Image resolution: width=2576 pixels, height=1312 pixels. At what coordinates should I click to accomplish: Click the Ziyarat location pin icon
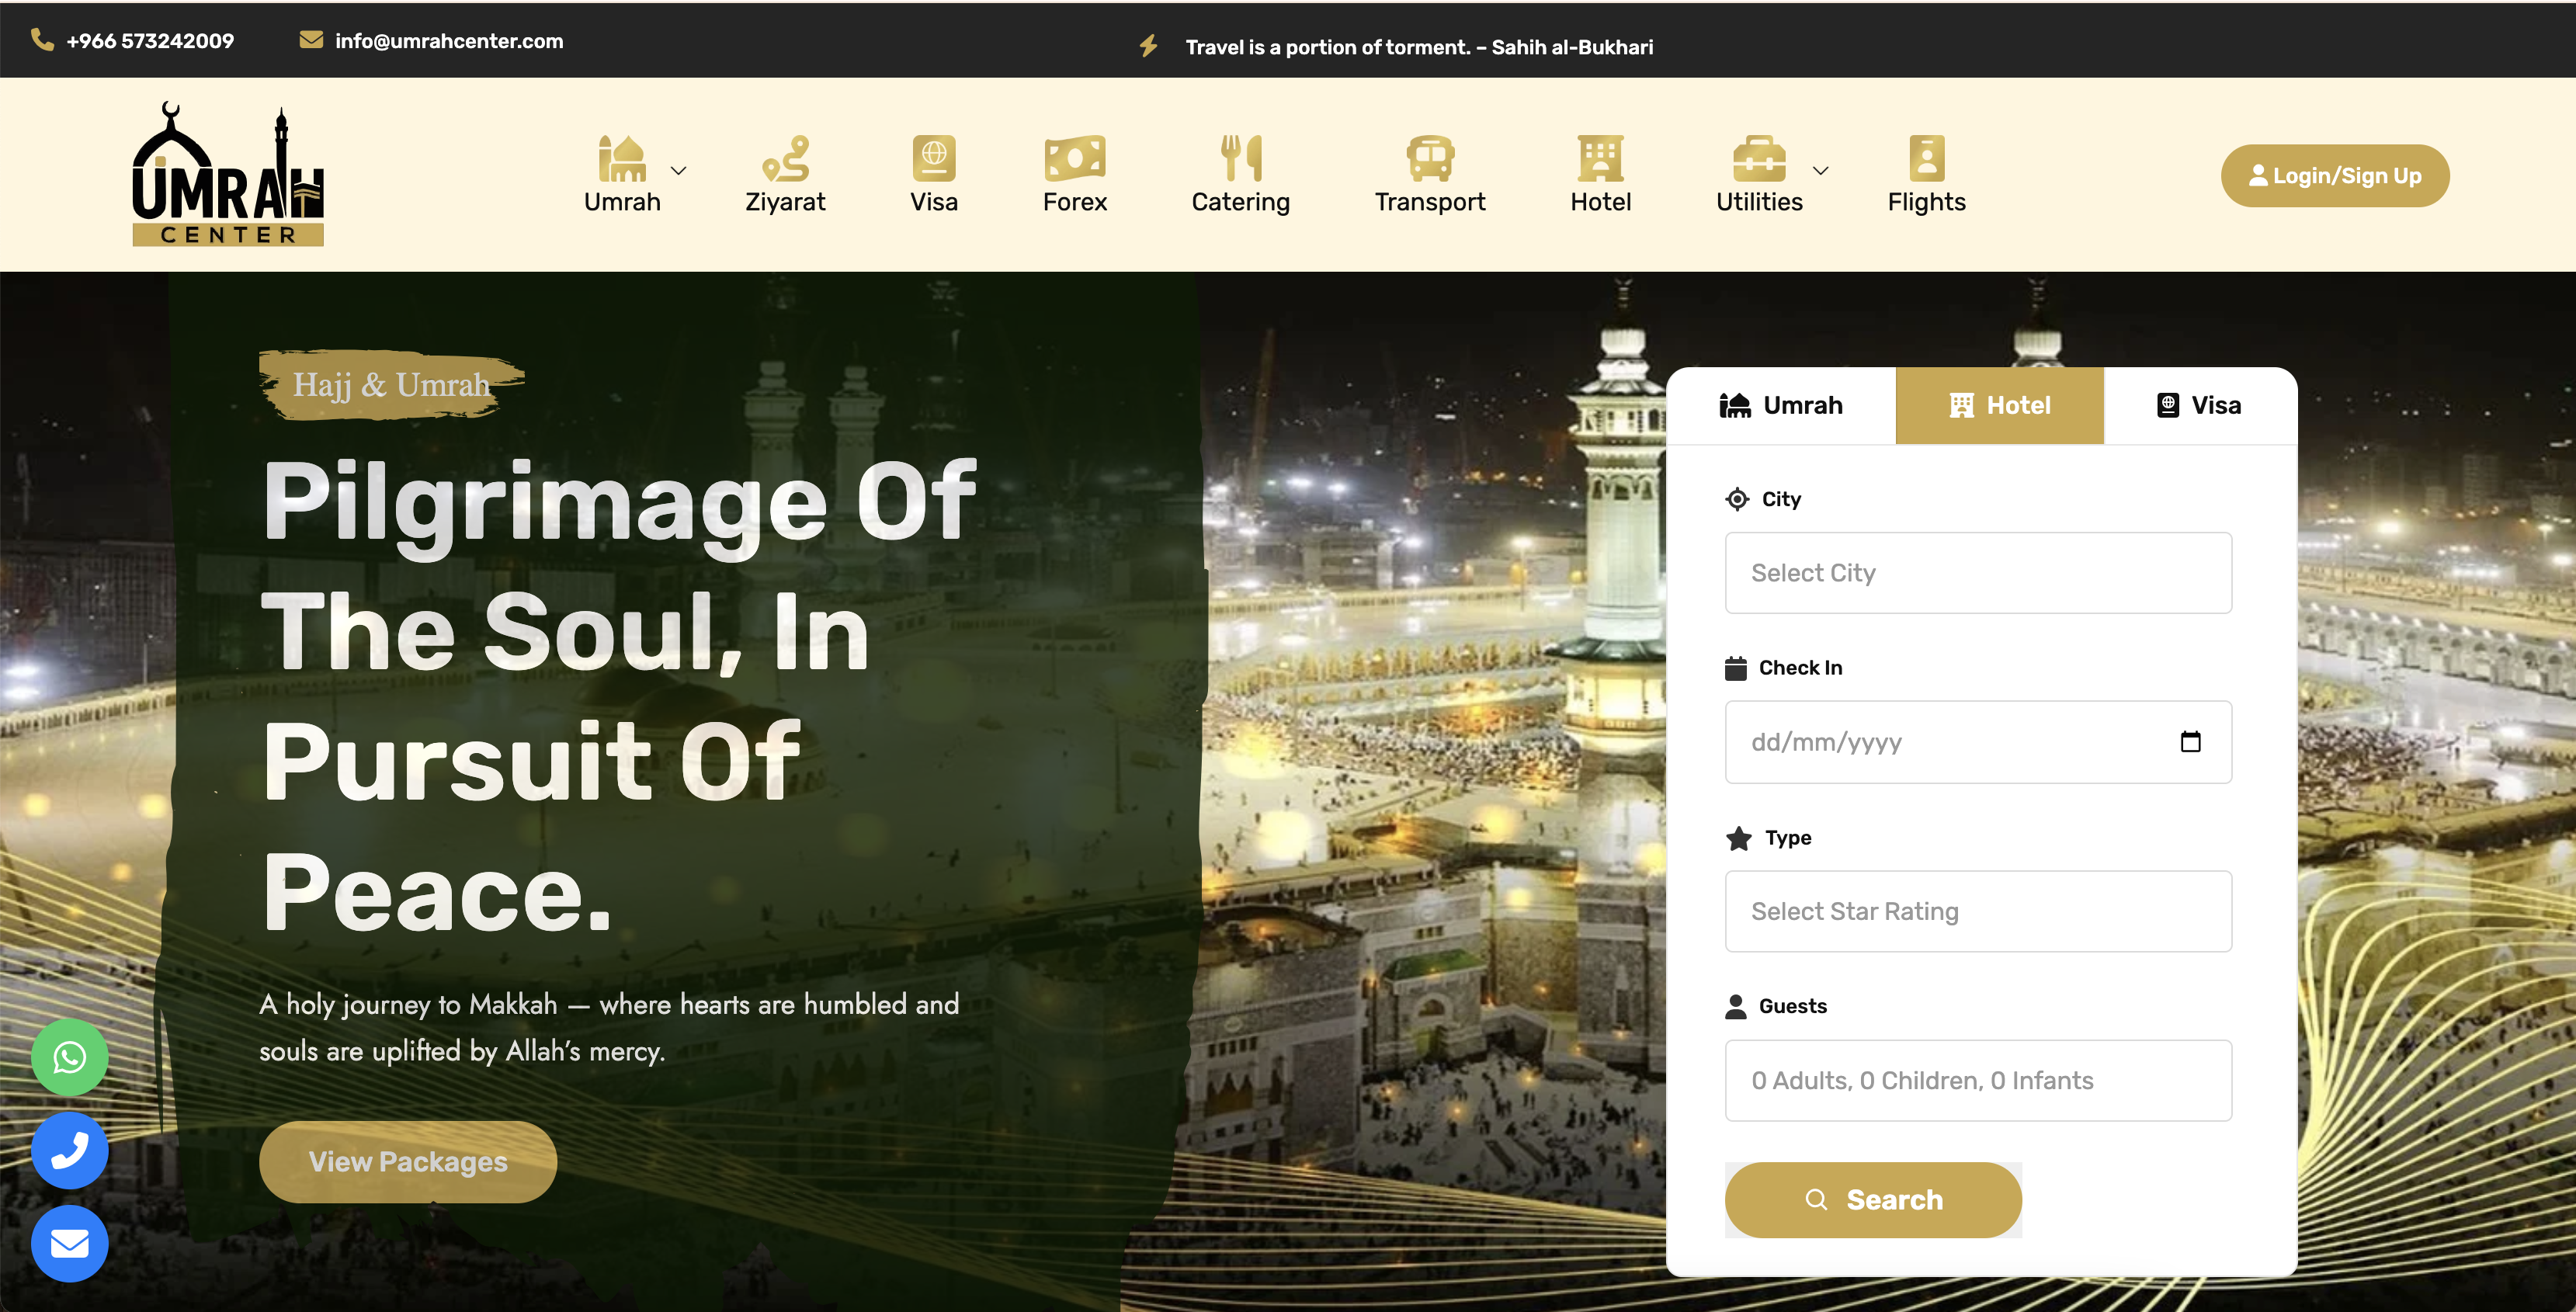[x=786, y=158]
